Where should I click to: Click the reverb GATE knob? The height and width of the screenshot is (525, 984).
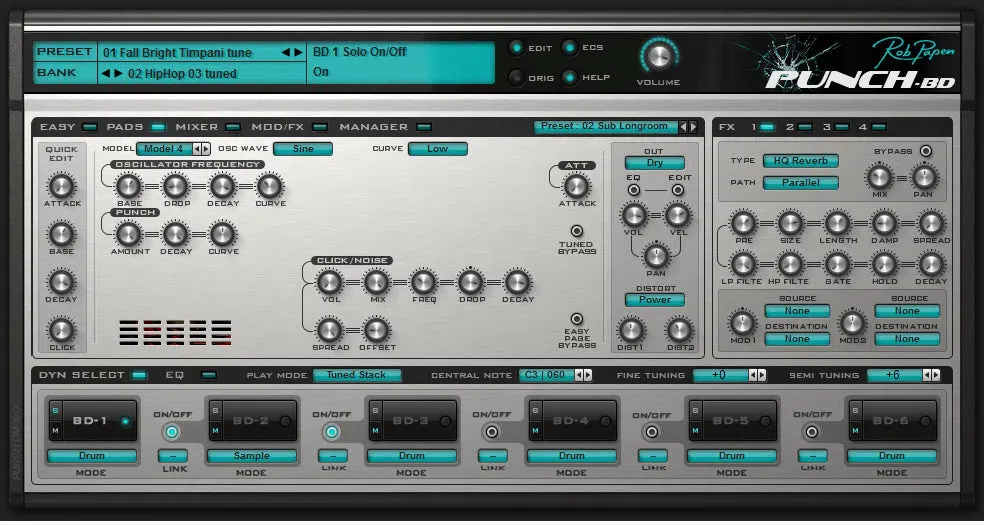[x=838, y=264]
